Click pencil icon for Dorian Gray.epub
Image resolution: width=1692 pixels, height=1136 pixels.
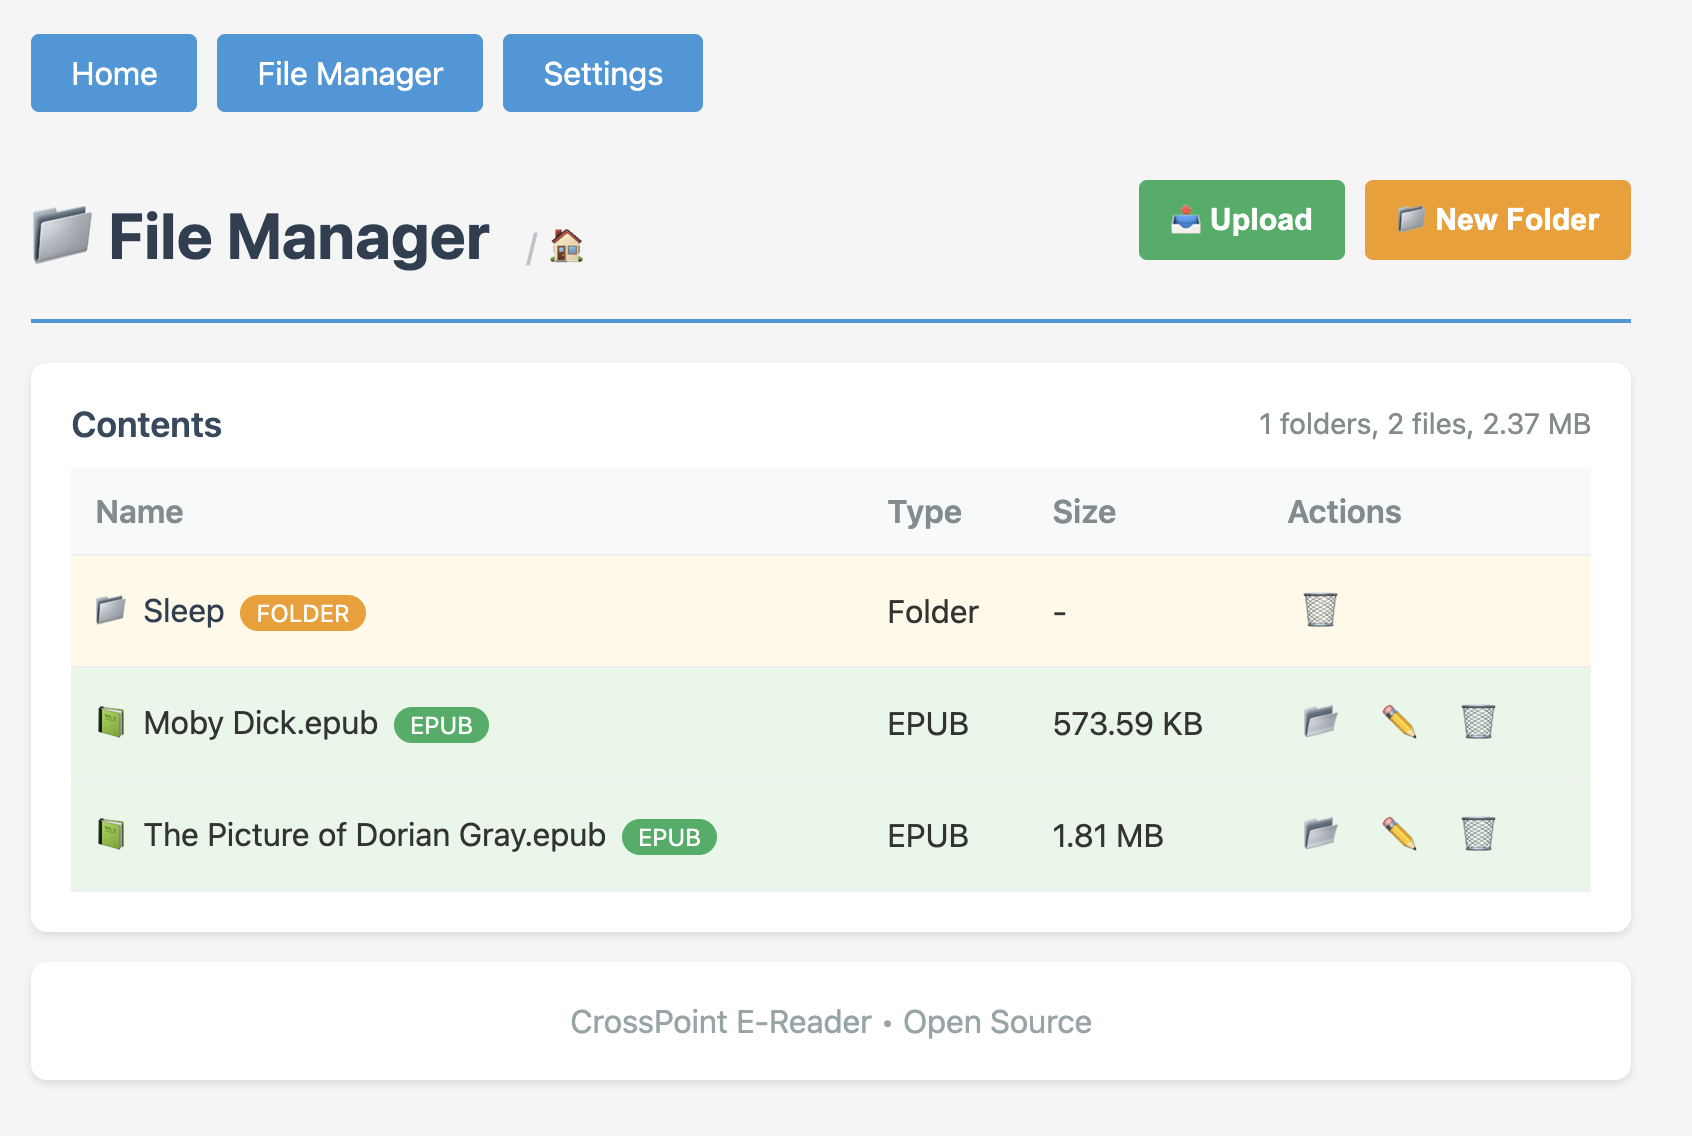pos(1399,834)
